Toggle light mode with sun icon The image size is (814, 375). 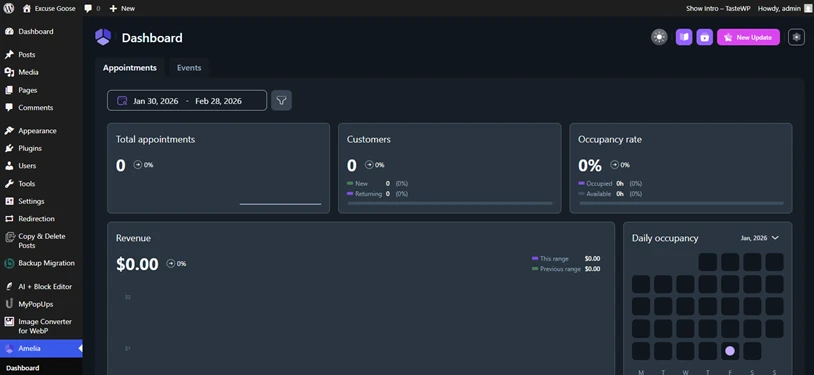coord(659,37)
